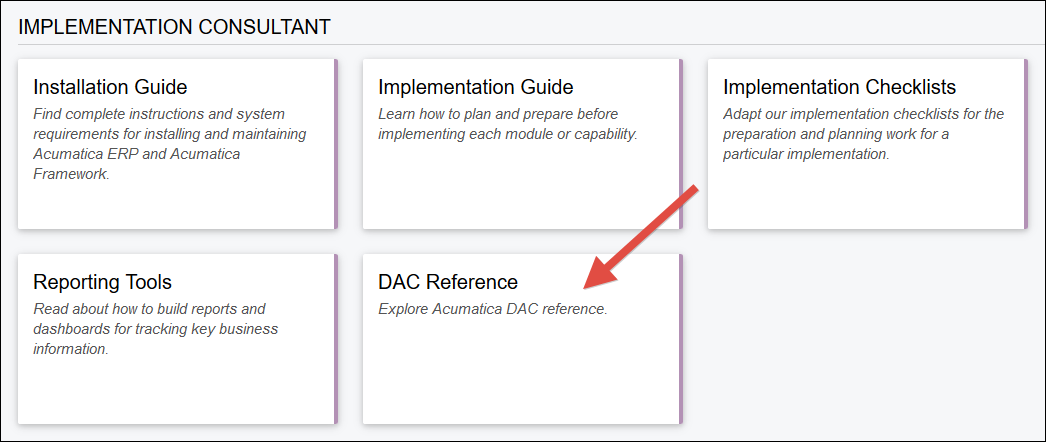The height and width of the screenshot is (442, 1046).
Task: Click 'Explore Acumatica DAC reference' text
Action: click(x=492, y=309)
